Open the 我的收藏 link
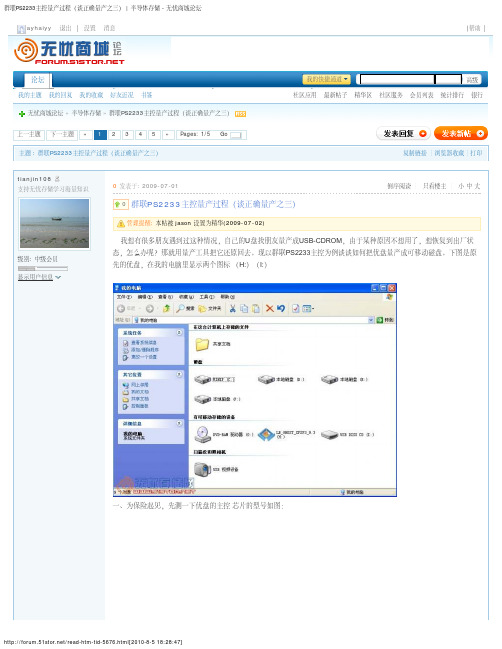The image size is (502, 649). click(91, 95)
